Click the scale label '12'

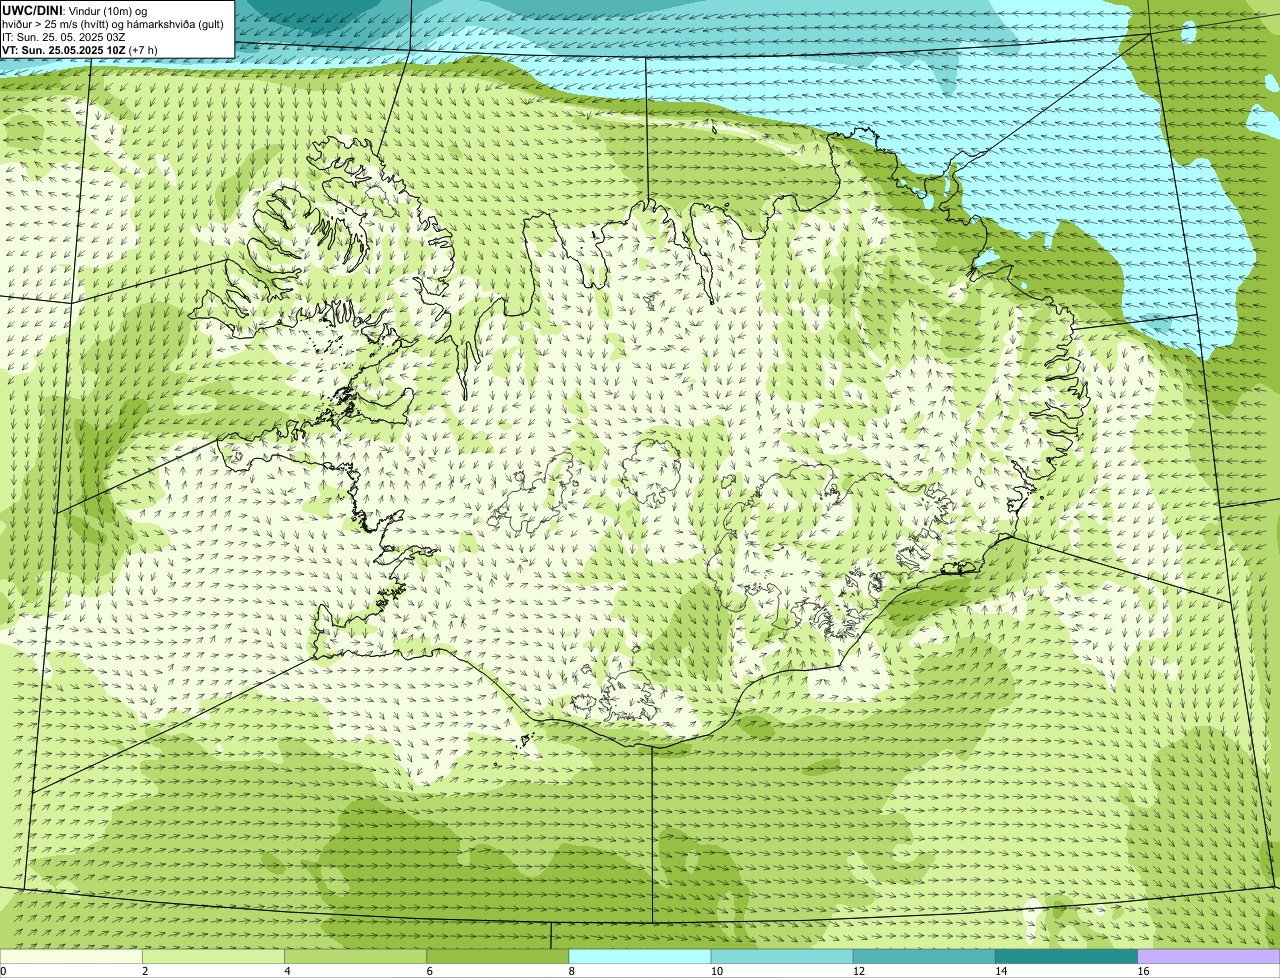click(859, 971)
